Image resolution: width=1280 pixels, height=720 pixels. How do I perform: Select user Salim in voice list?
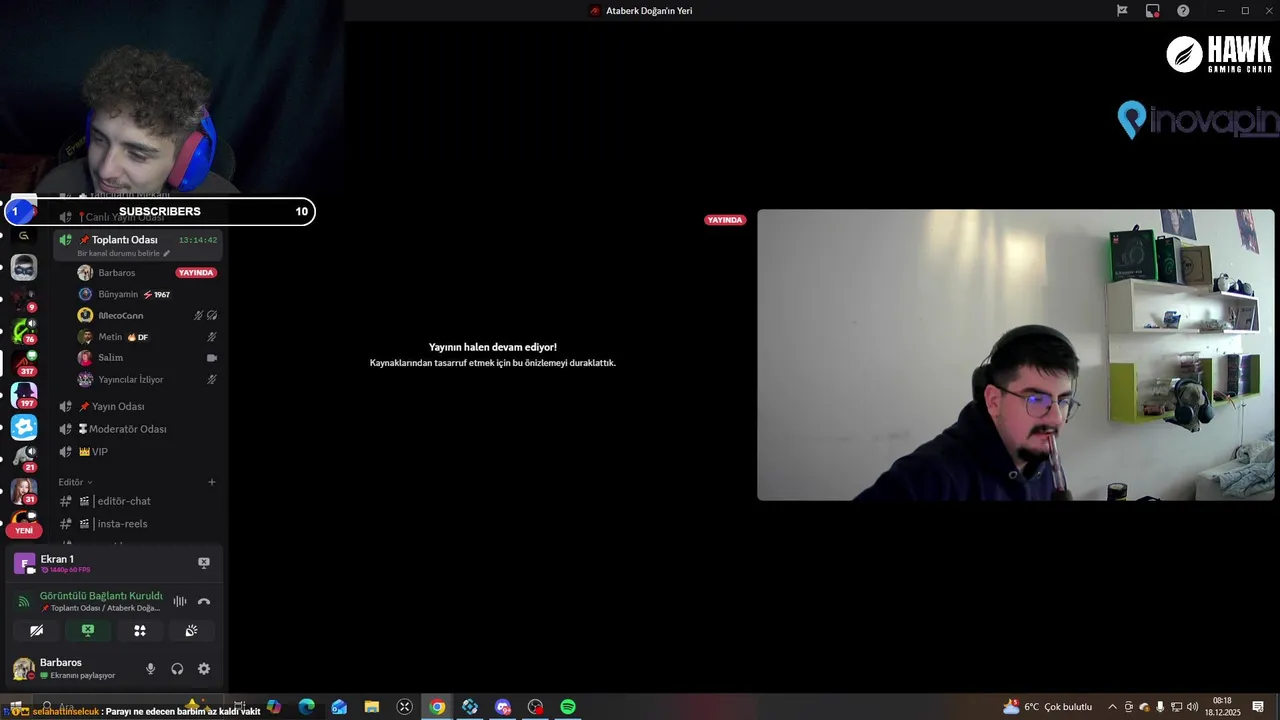coord(147,358)
